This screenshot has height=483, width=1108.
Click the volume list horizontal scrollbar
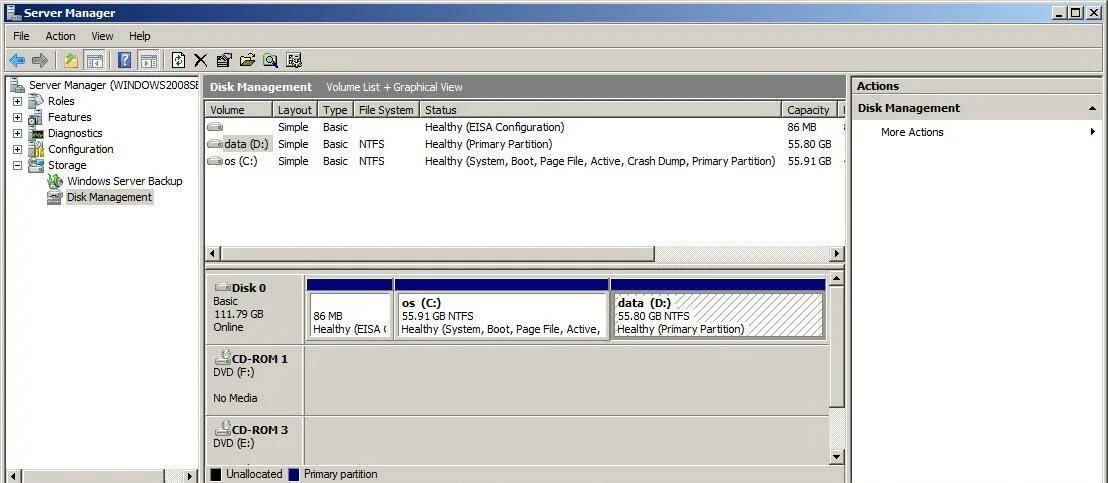(438, 254)
